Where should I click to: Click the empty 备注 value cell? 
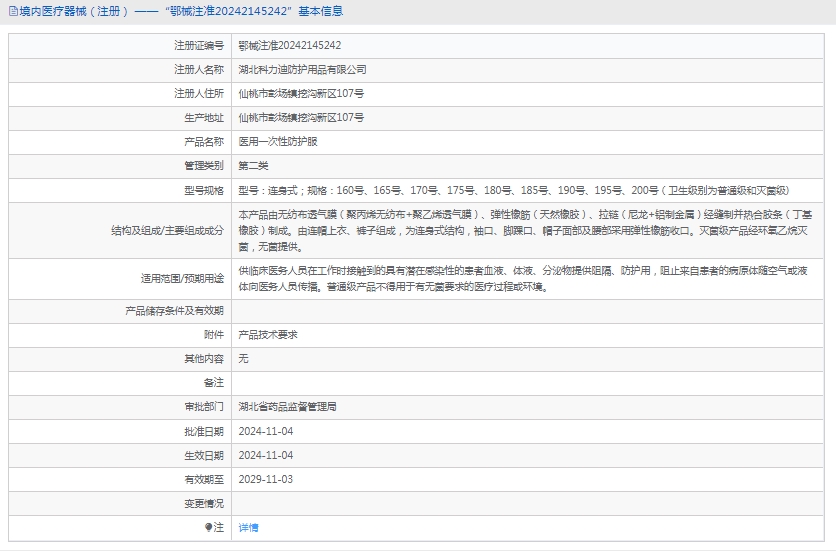530,383
